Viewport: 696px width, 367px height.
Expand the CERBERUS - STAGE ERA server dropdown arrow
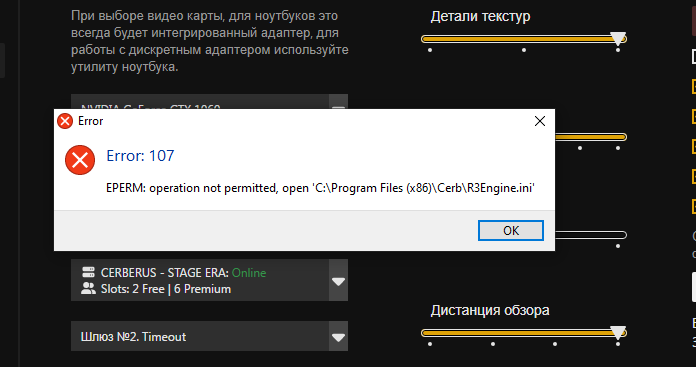(x=338, y=281)
